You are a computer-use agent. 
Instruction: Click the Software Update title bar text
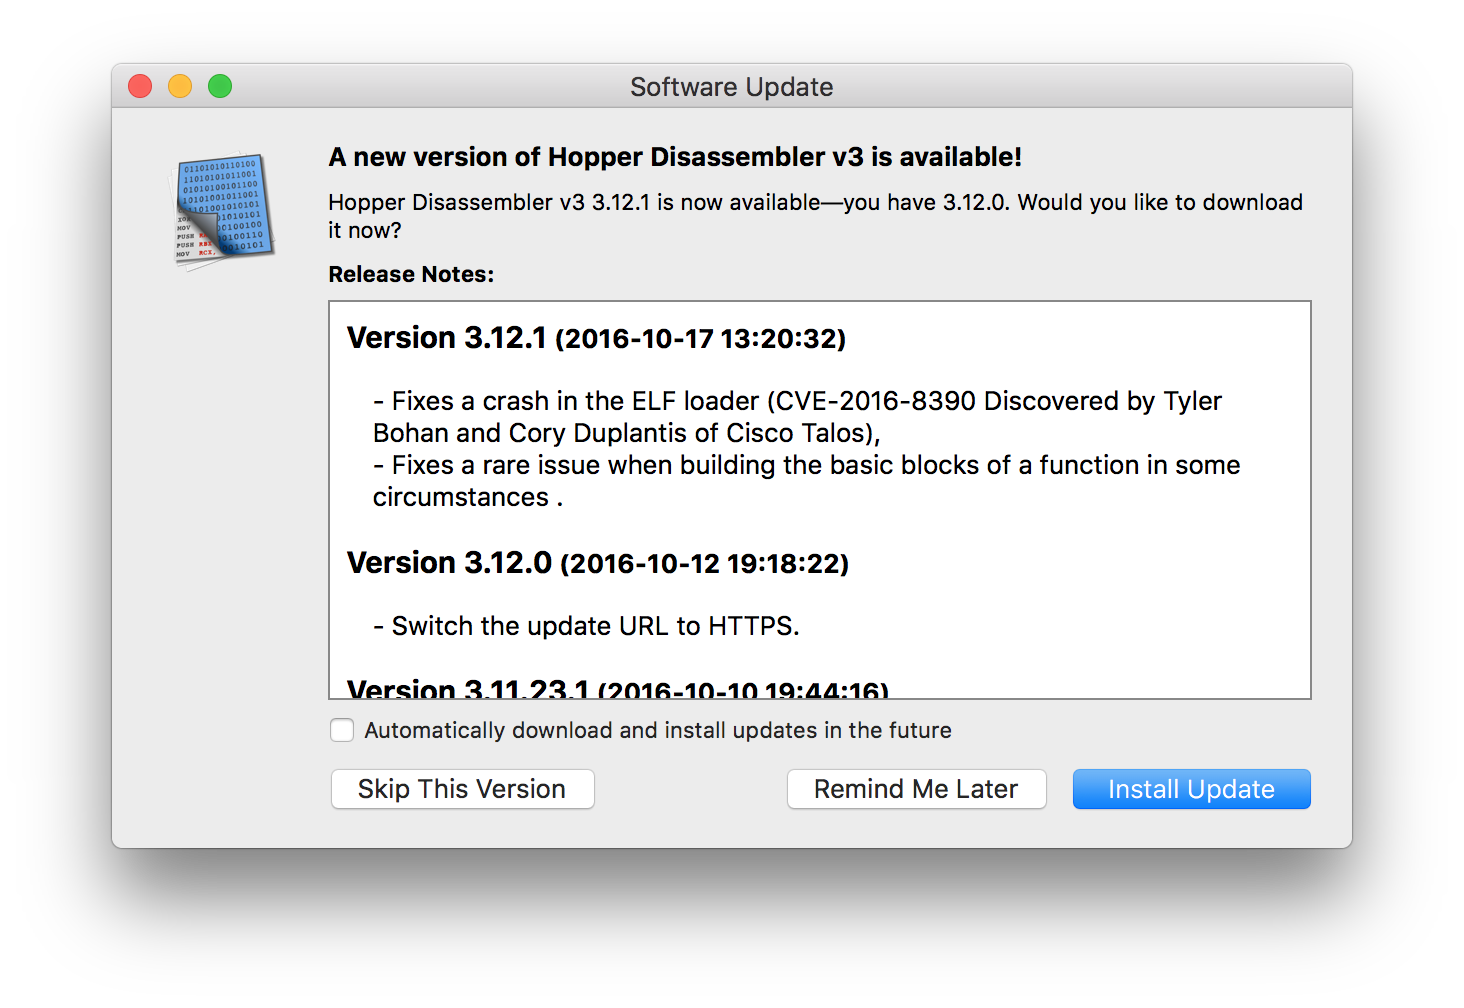point(731,87)
